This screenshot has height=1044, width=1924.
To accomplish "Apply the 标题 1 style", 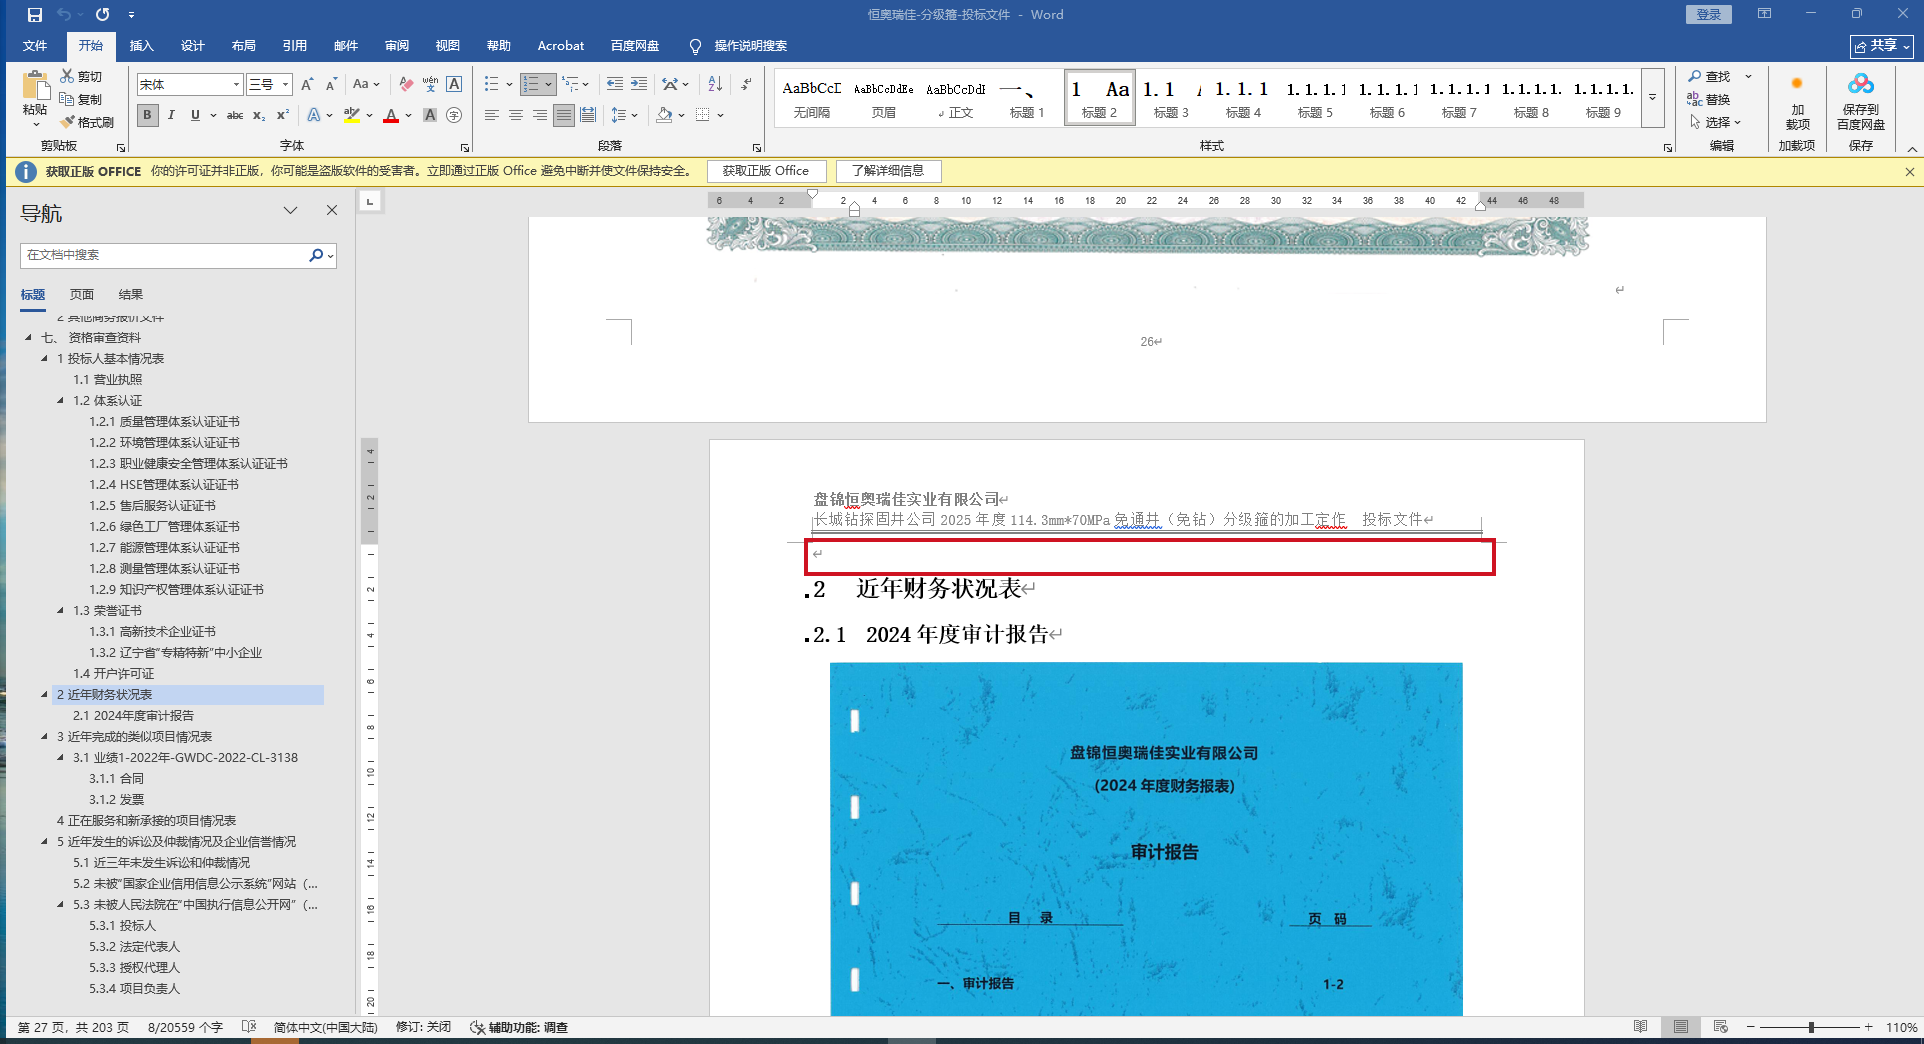I will click(1027, 98).
